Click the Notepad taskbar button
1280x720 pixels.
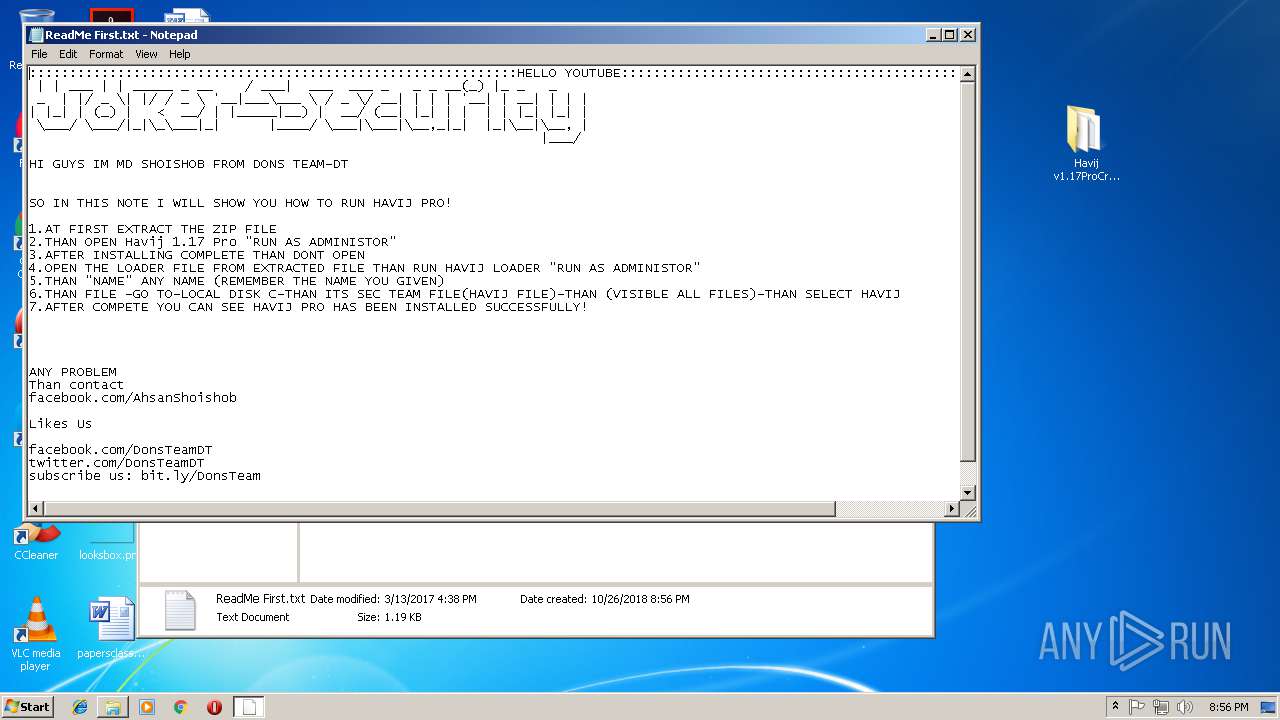(249, 707)
